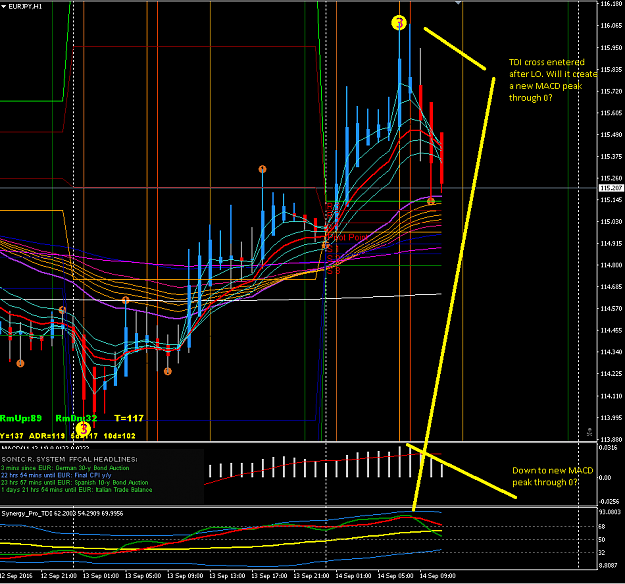
Task: Open Spanish 10-y Bond Auction headline
Action: pyautogui.click(x=75, y=482)
